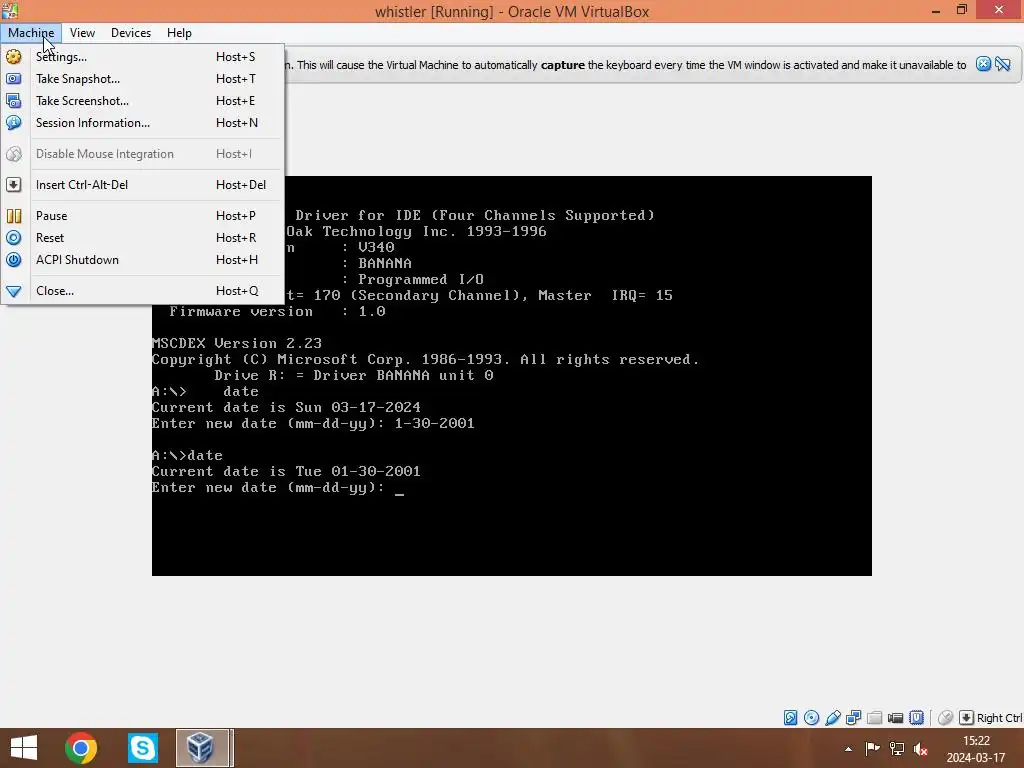
Task: Pause the running virtual machine
Action: click(142, 216)
